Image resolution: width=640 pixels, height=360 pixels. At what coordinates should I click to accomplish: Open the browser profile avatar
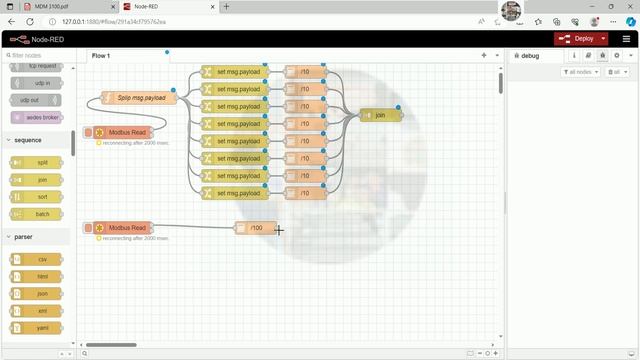pos(594,22)
